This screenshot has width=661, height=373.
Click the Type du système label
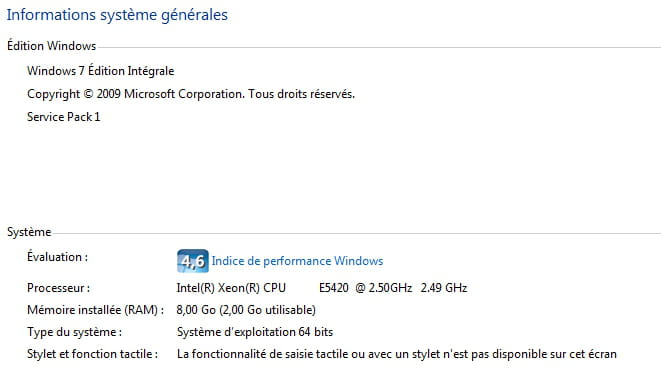[x=74, y=332]
